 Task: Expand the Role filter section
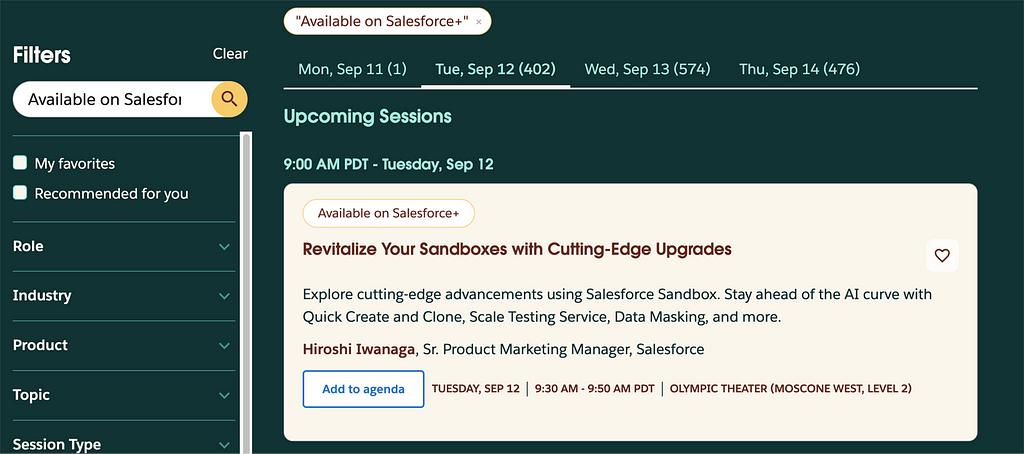pyautogui.click(x=223, y=247)
